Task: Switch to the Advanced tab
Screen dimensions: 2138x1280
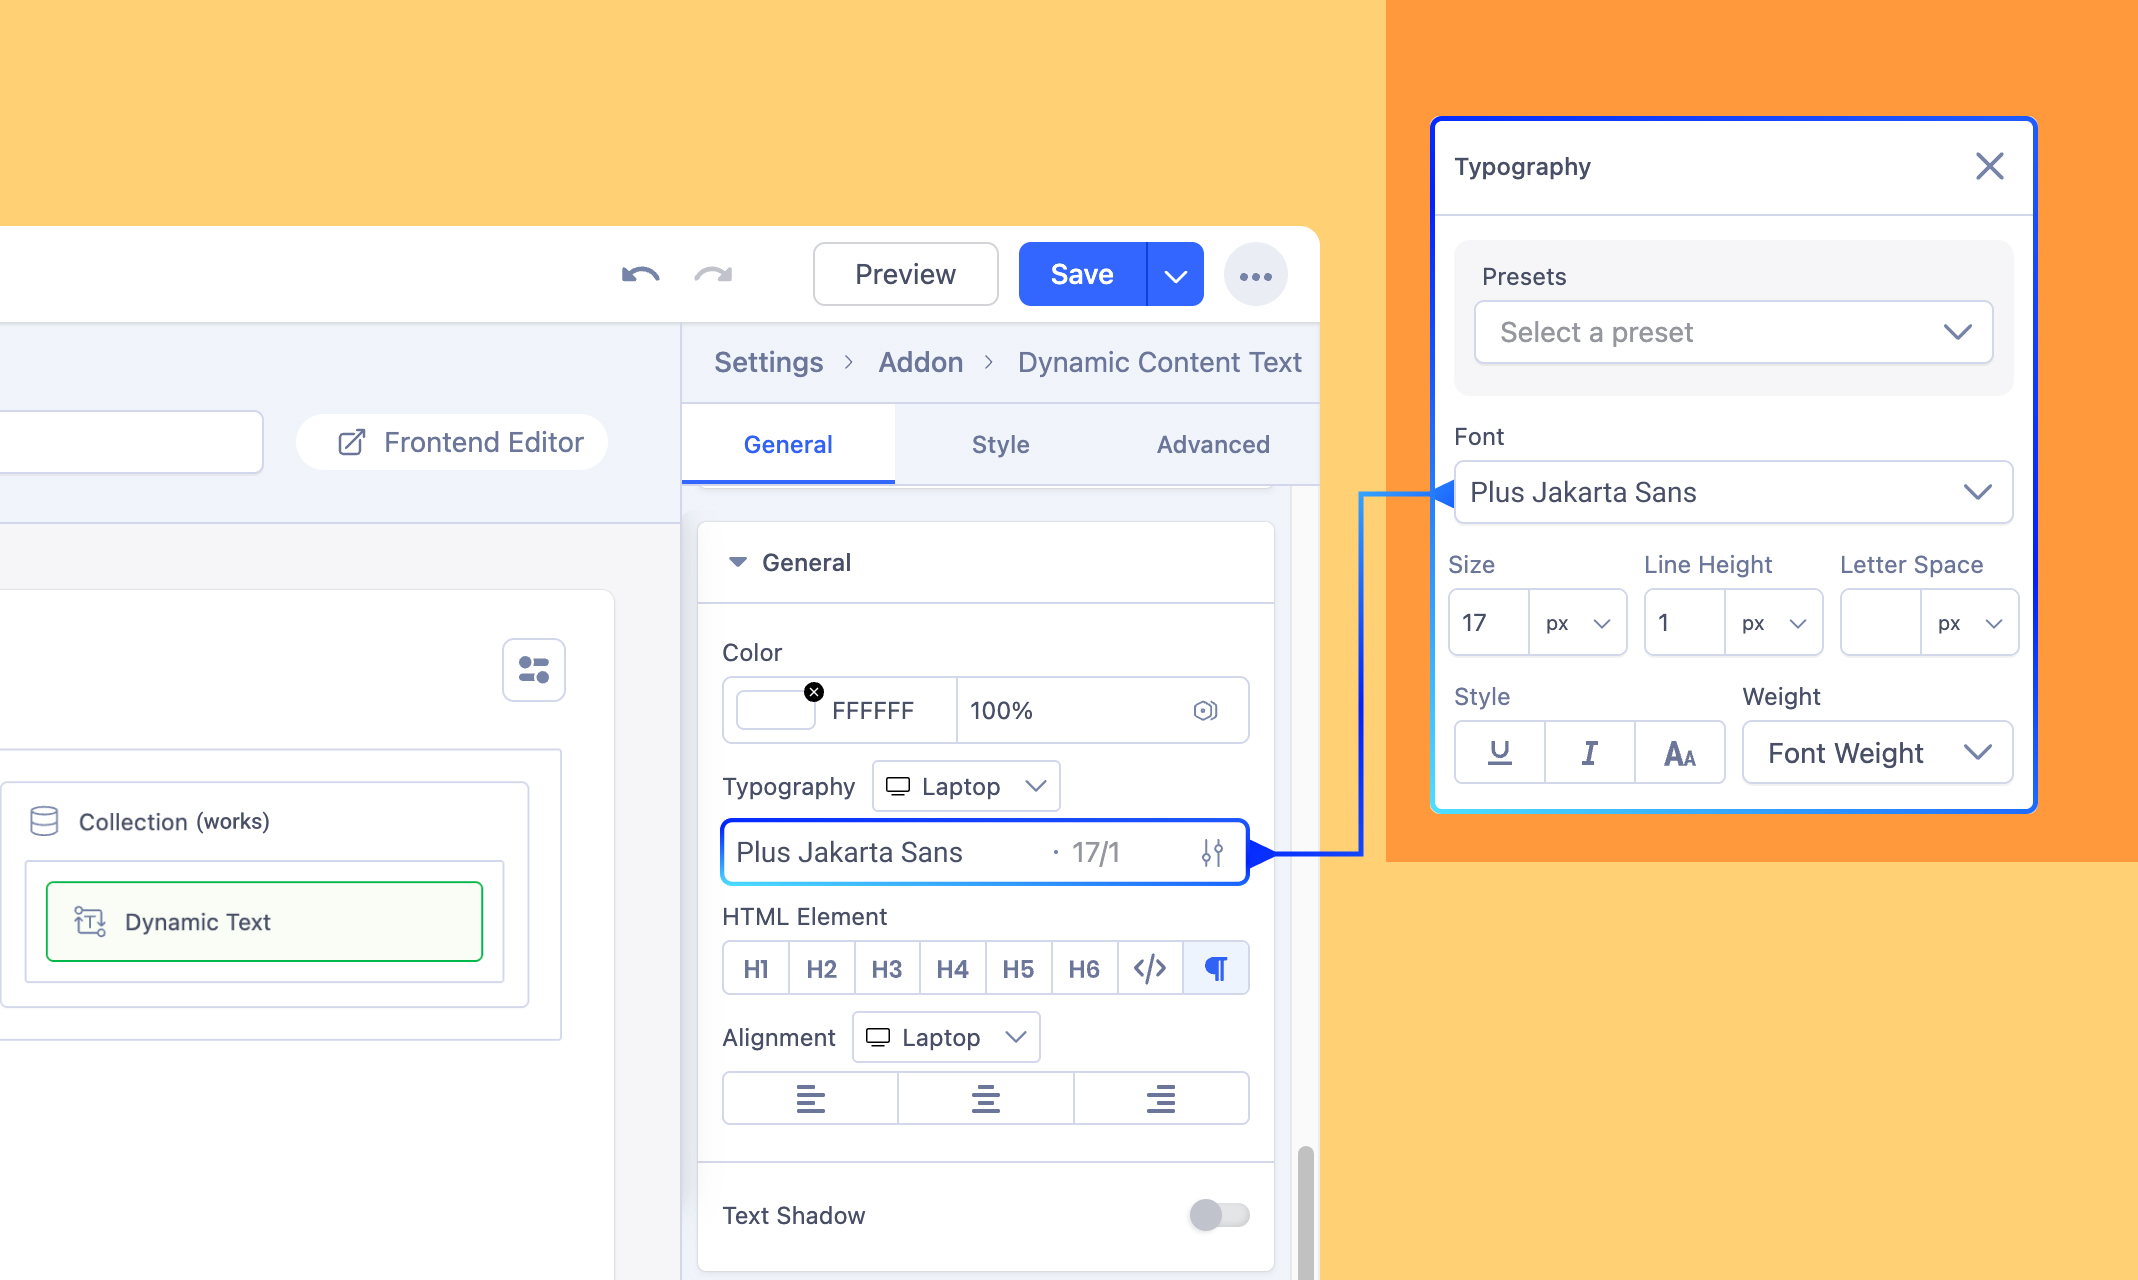Action: (x=1212, y=444)
